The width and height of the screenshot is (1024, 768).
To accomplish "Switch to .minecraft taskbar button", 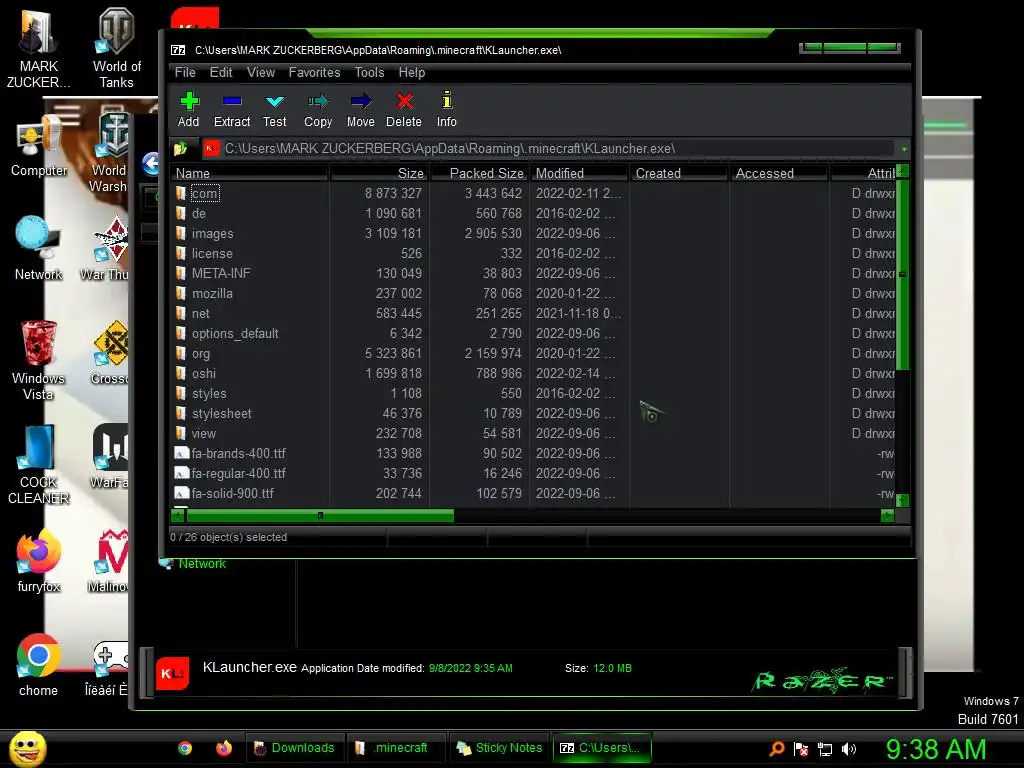I will pos(395,748).
